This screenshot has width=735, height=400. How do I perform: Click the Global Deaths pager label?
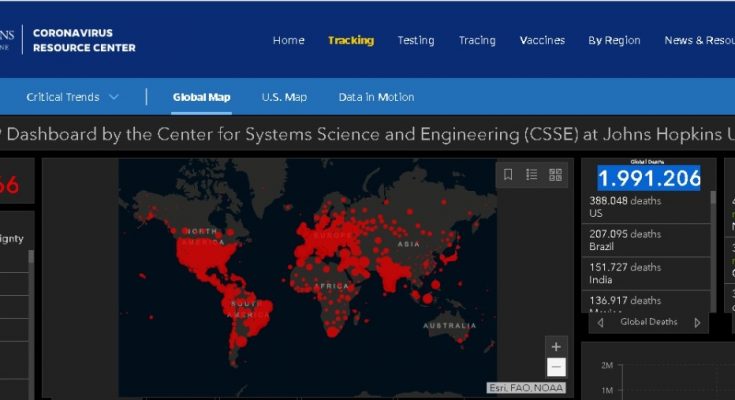[649, 322]
